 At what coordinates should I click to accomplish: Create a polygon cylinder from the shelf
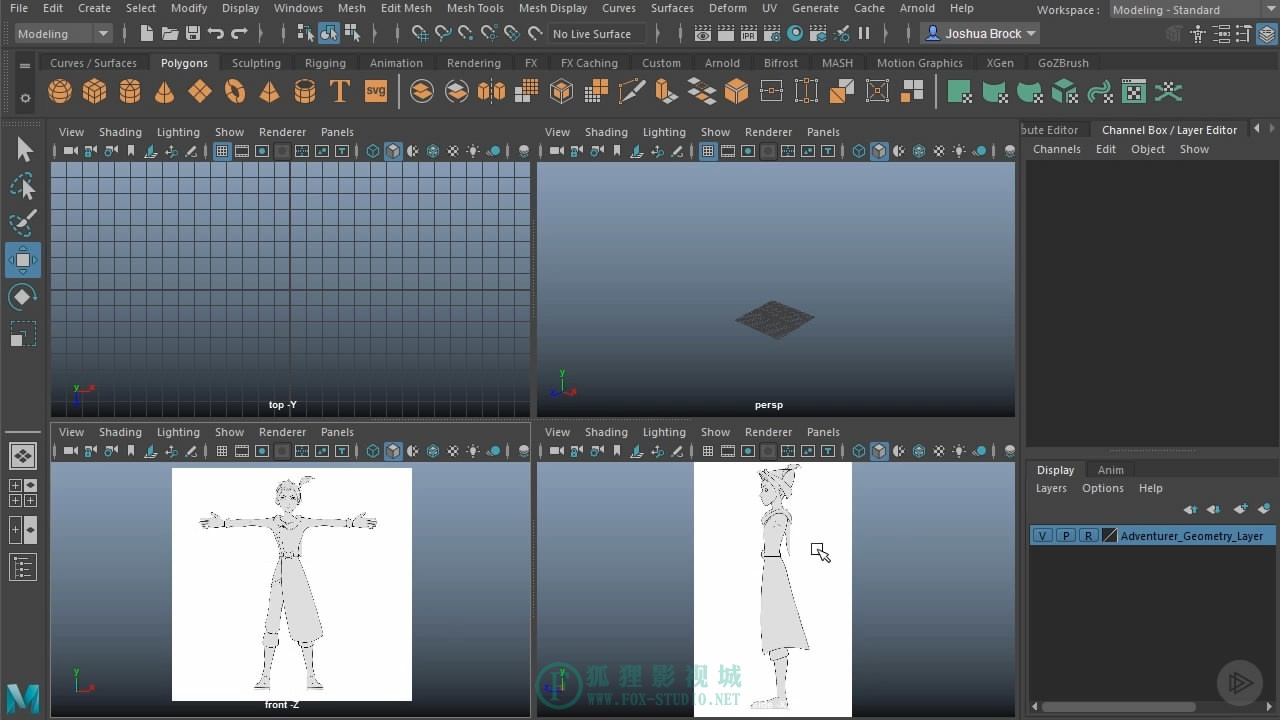point(130,92)
